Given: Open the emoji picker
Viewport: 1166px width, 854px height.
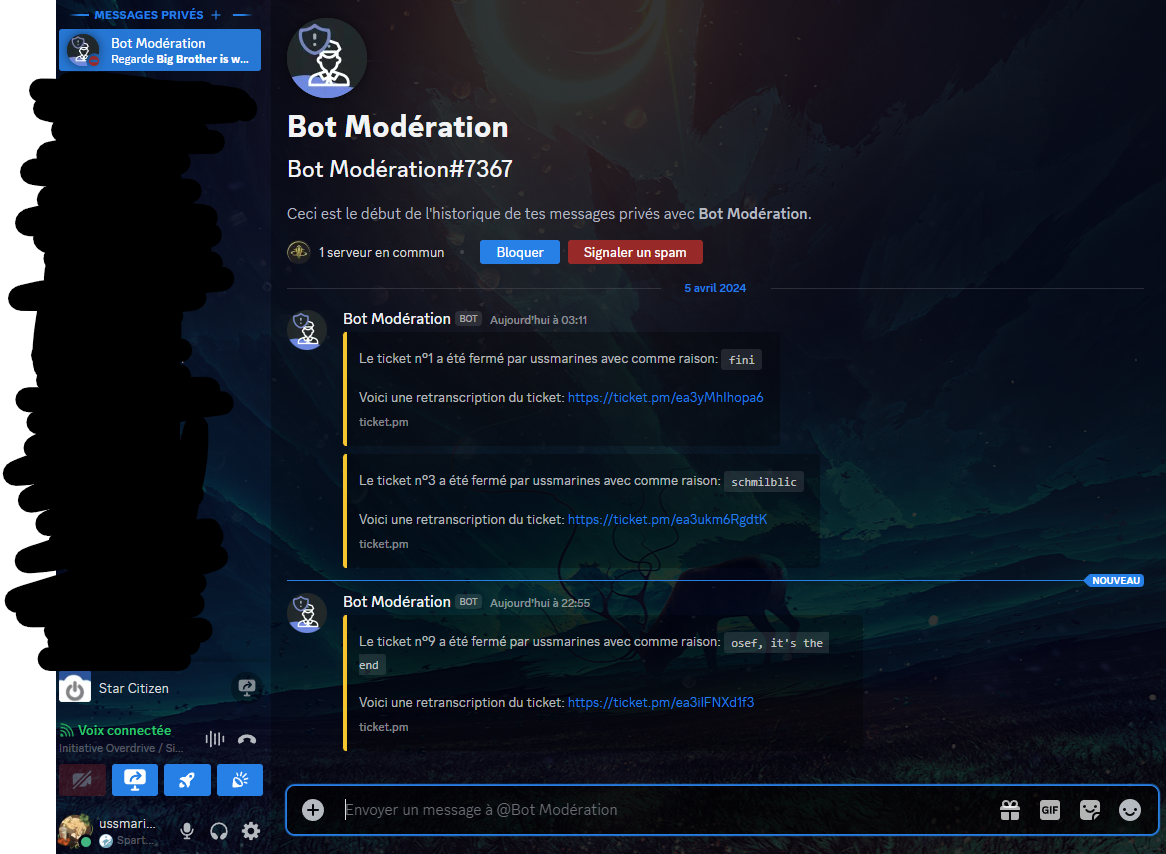Looking at the screenshot, I should [x=1129, y=810].
